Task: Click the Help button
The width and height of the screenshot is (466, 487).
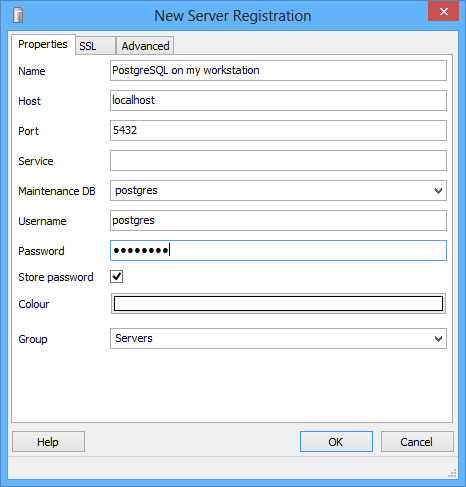Action: tap(48, 442)
